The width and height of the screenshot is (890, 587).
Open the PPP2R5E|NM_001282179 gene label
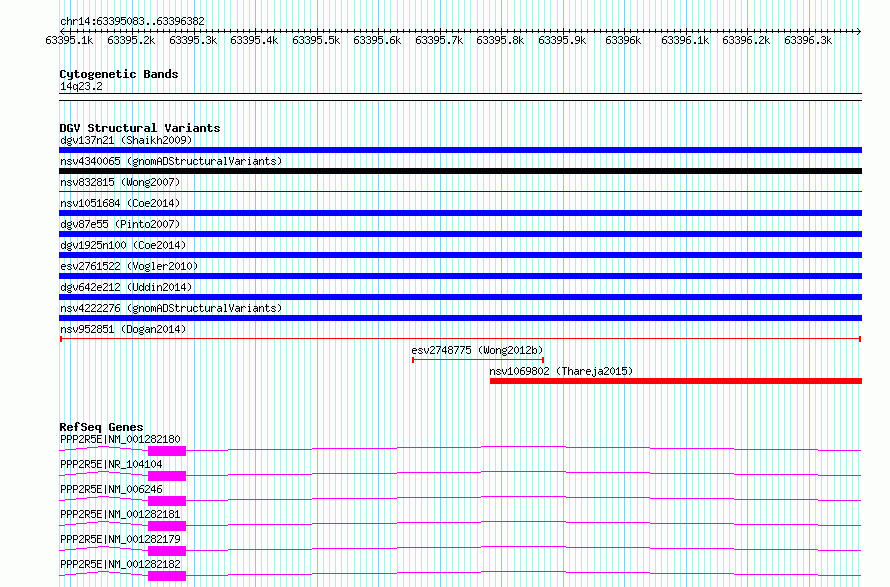(120, 539)
